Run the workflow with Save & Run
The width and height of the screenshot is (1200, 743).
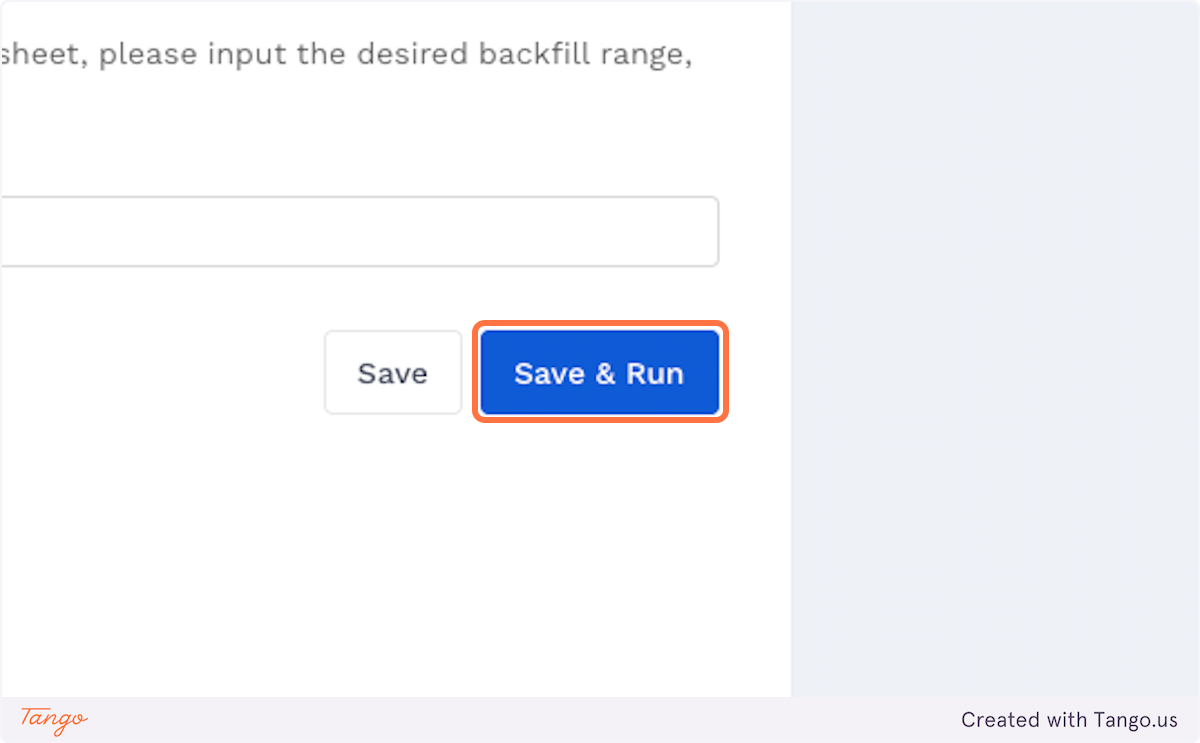[599, 373]
